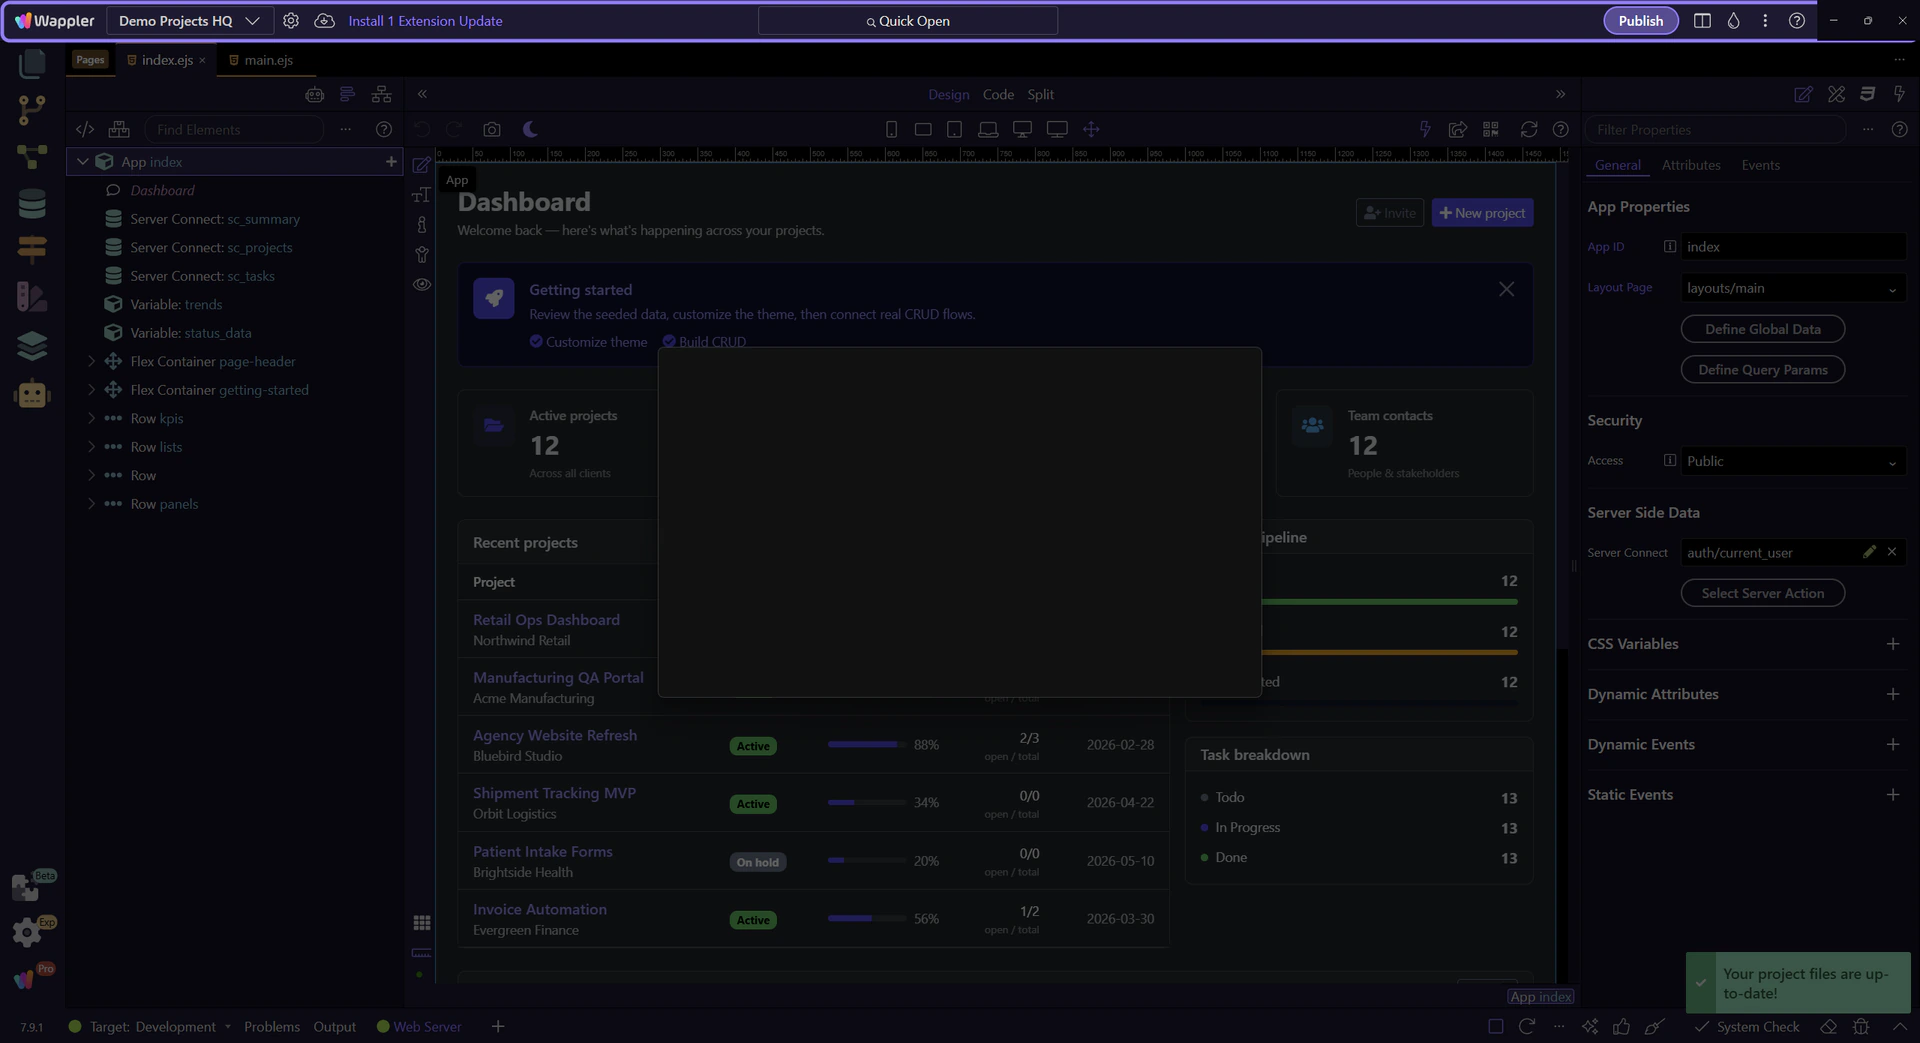Click the mobile phone viewport icon
Viewport: 1920px width, 1043px height.
click(x=891, y=129)
